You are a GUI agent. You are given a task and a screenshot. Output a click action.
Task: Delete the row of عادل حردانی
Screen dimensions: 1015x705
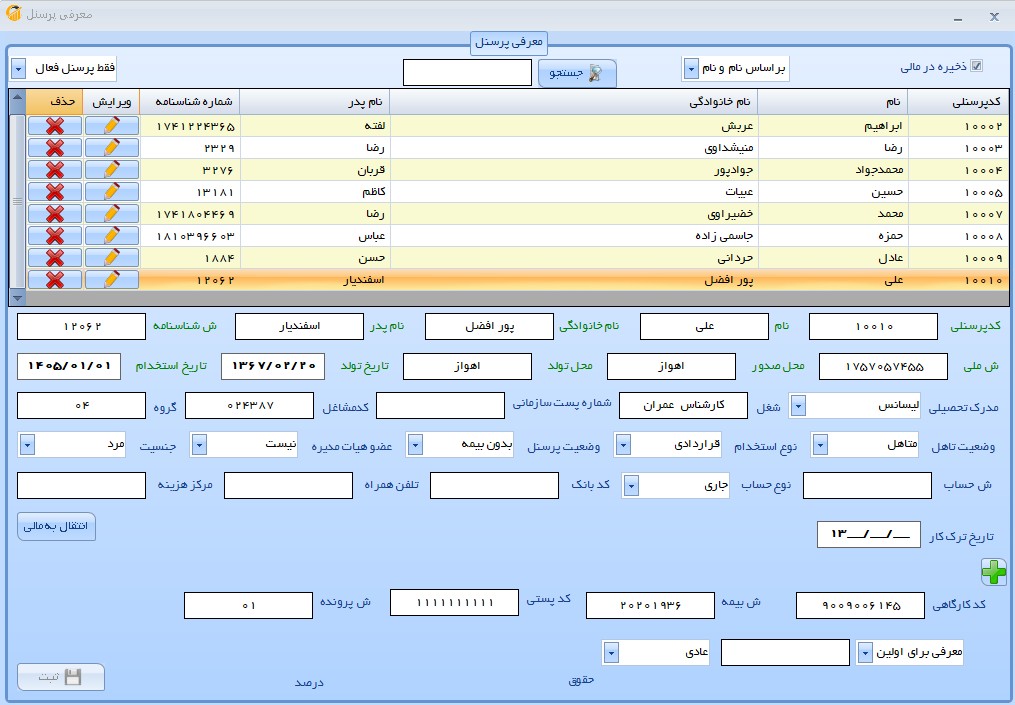coord(55,258)
